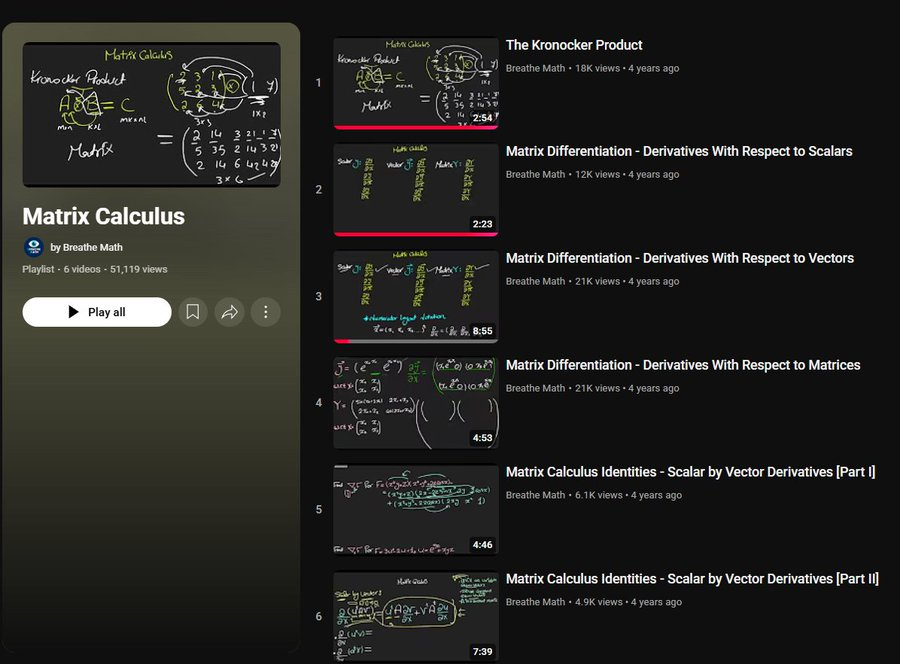Open 'Derivatives With Respect to Scalars' video

tap(679, 151)
